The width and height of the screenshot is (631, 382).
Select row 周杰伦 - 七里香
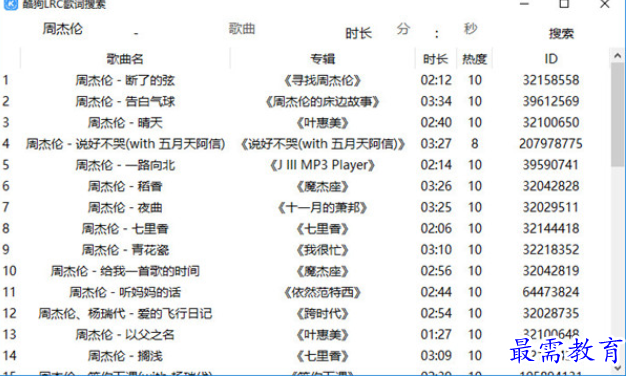click(305, 229)
